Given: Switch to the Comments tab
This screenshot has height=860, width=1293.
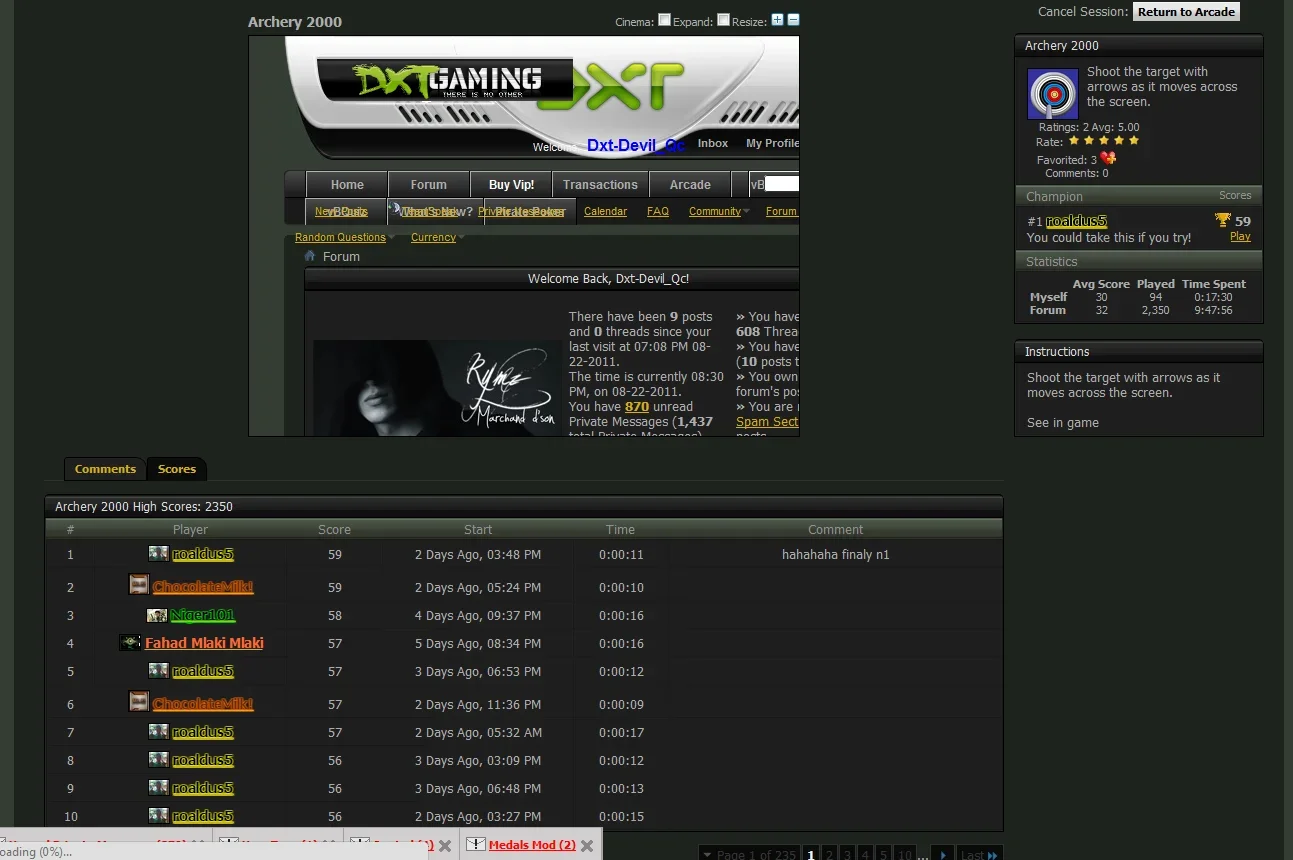Looking at the screenshot, I should [x=105, y=469].
